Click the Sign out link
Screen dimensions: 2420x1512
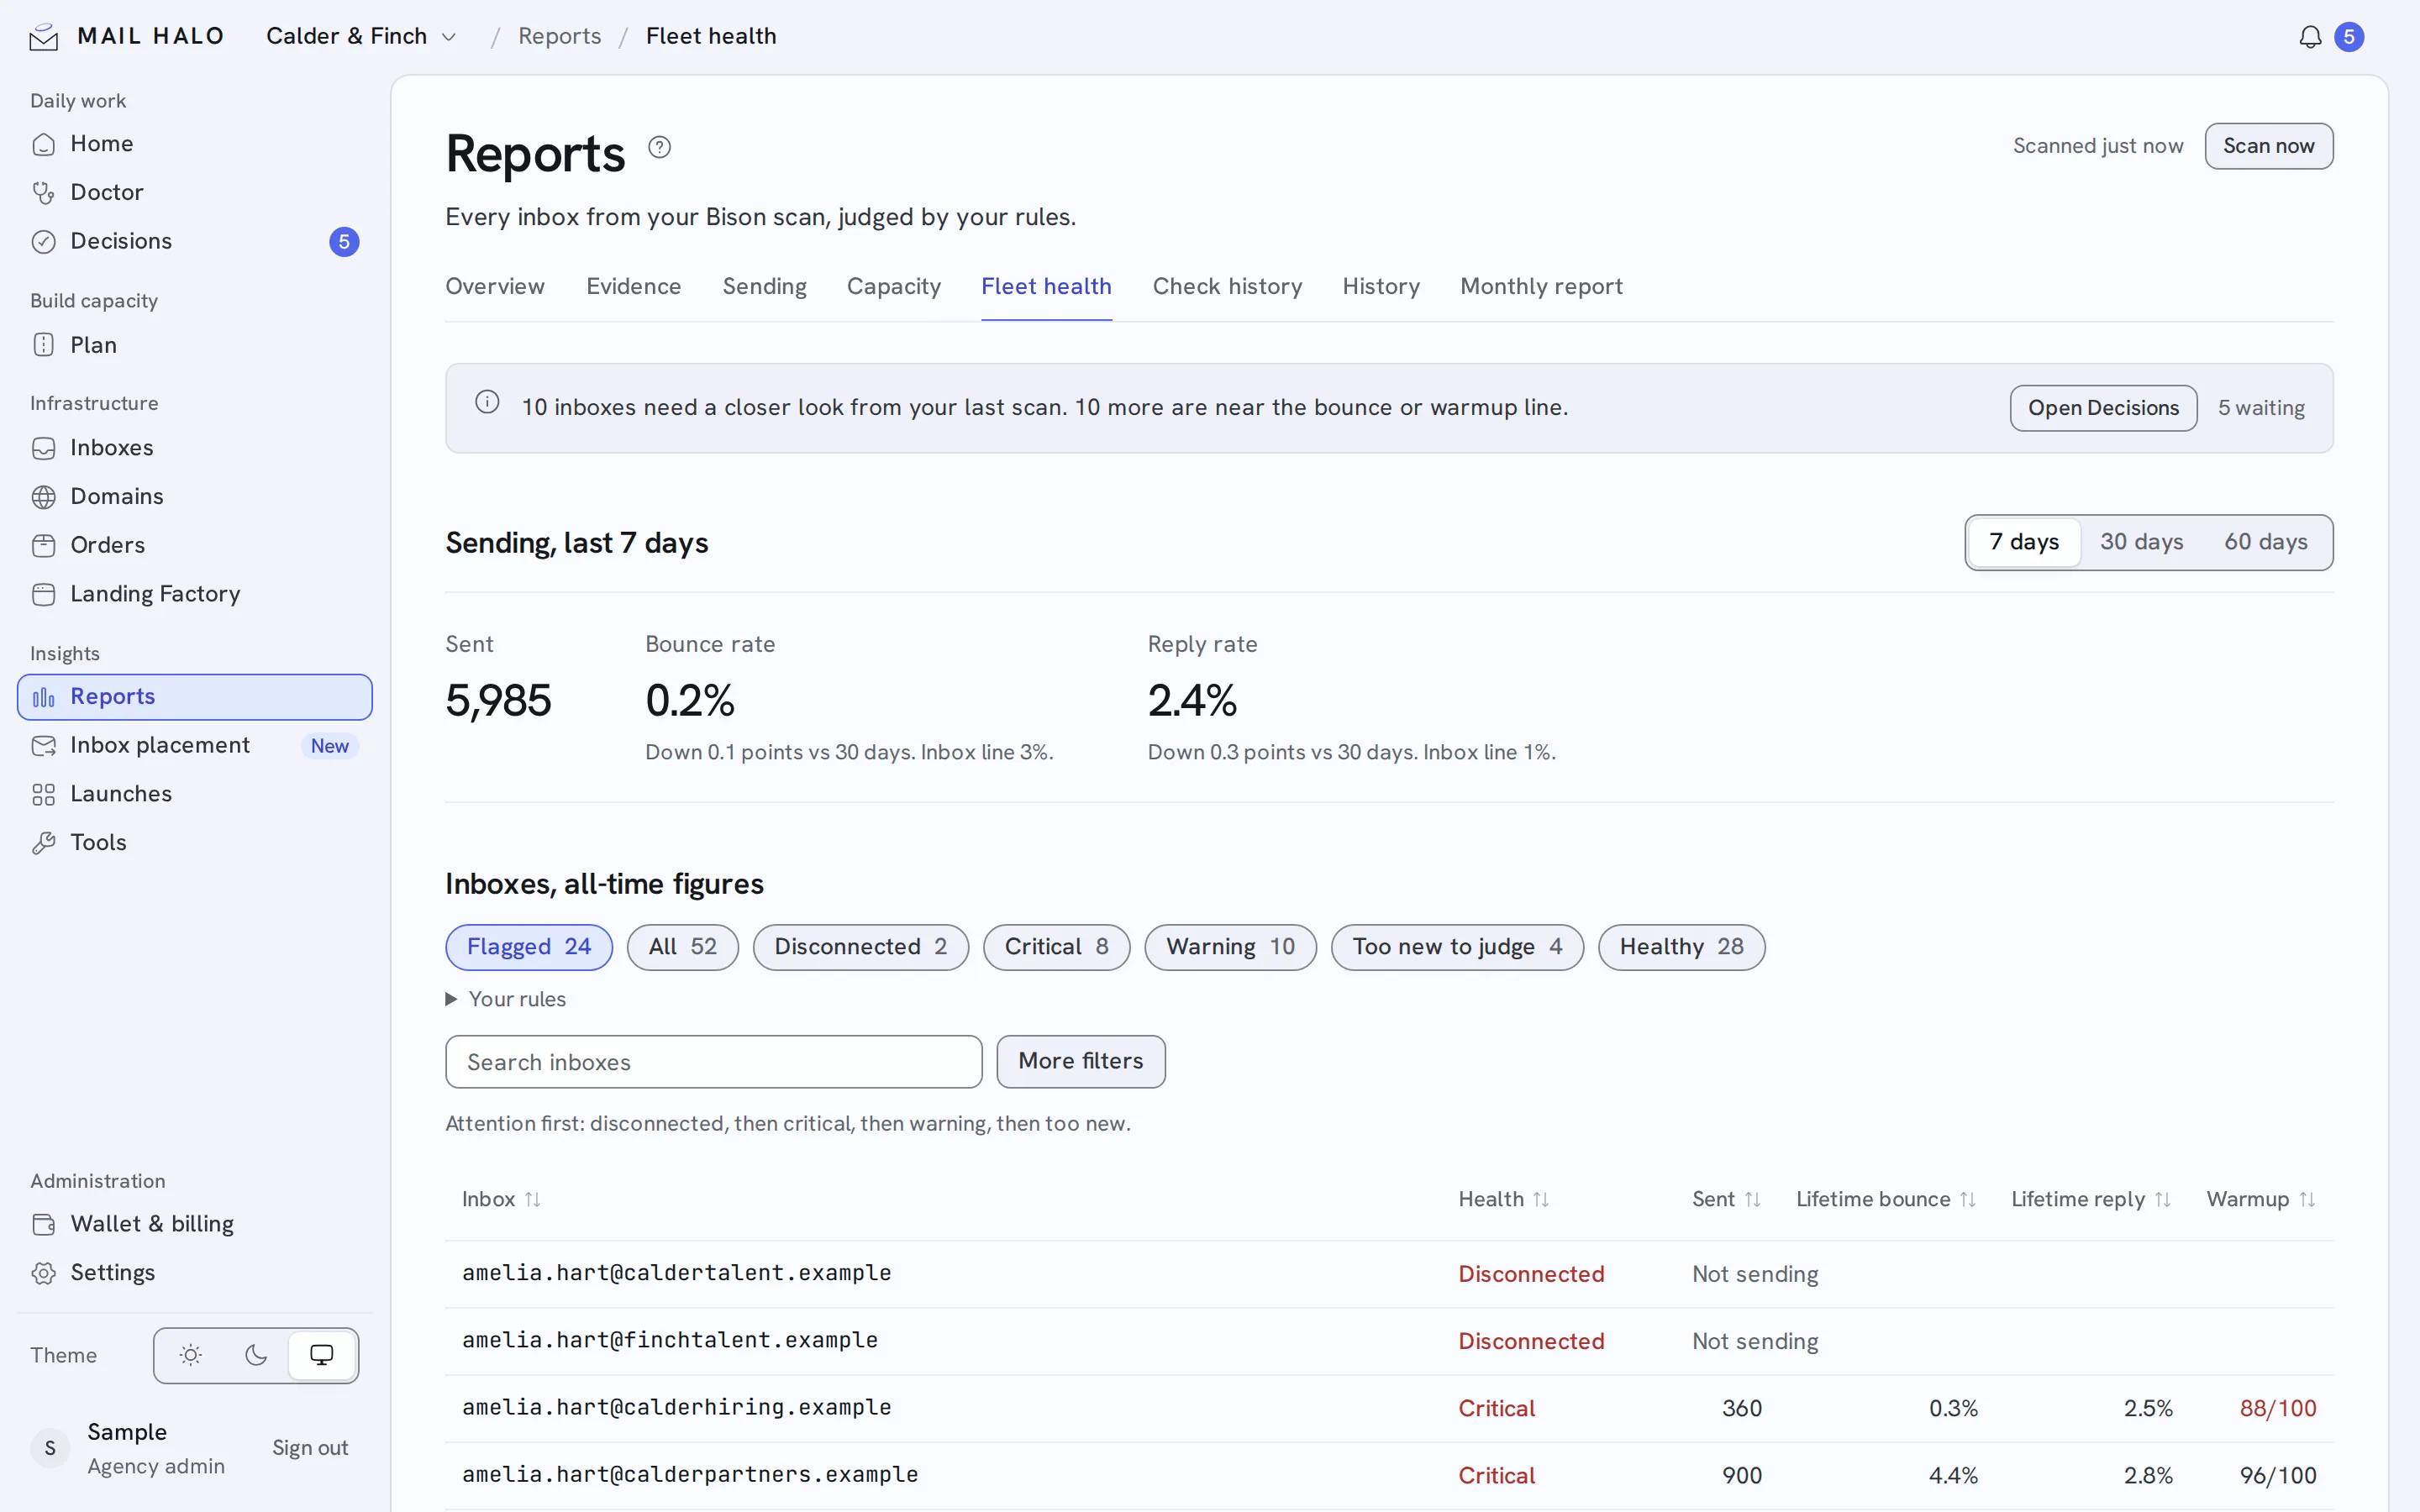click(310, 1448)
